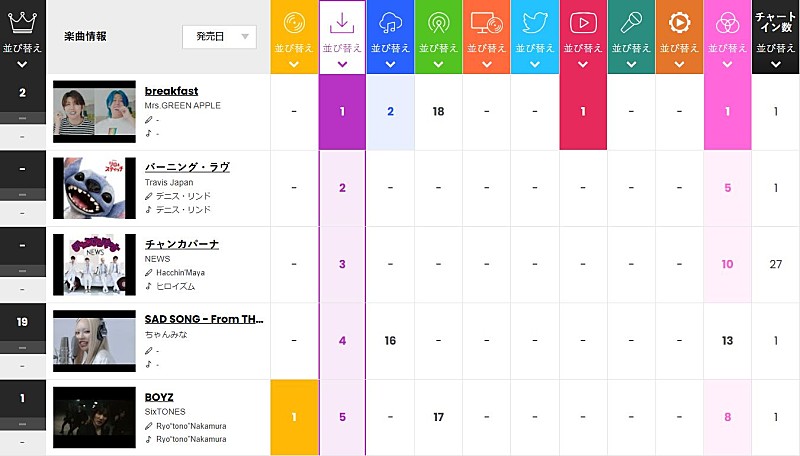
Task: Click the pink overlapping circles icon
Action: pyautogui.click(x=727, y=24)
